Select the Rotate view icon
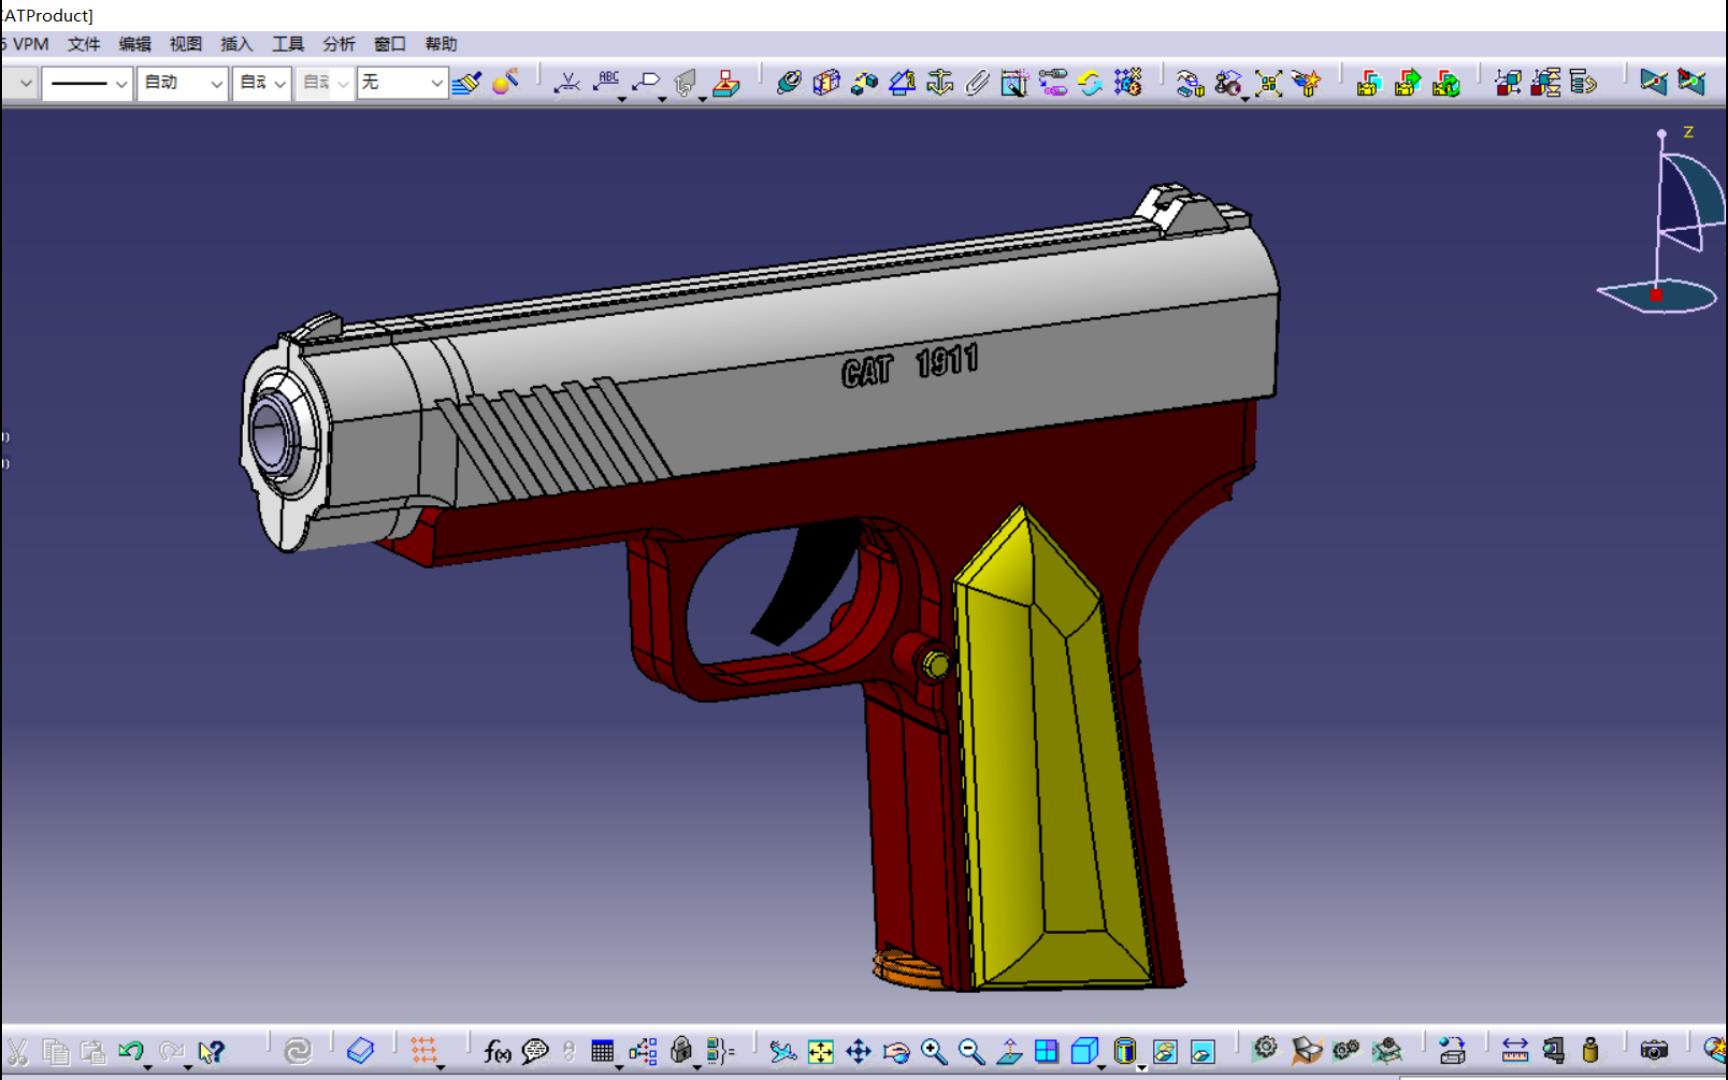Image resolution: width=1728 pixels, height=1080 pixels. click(896, 1051)
